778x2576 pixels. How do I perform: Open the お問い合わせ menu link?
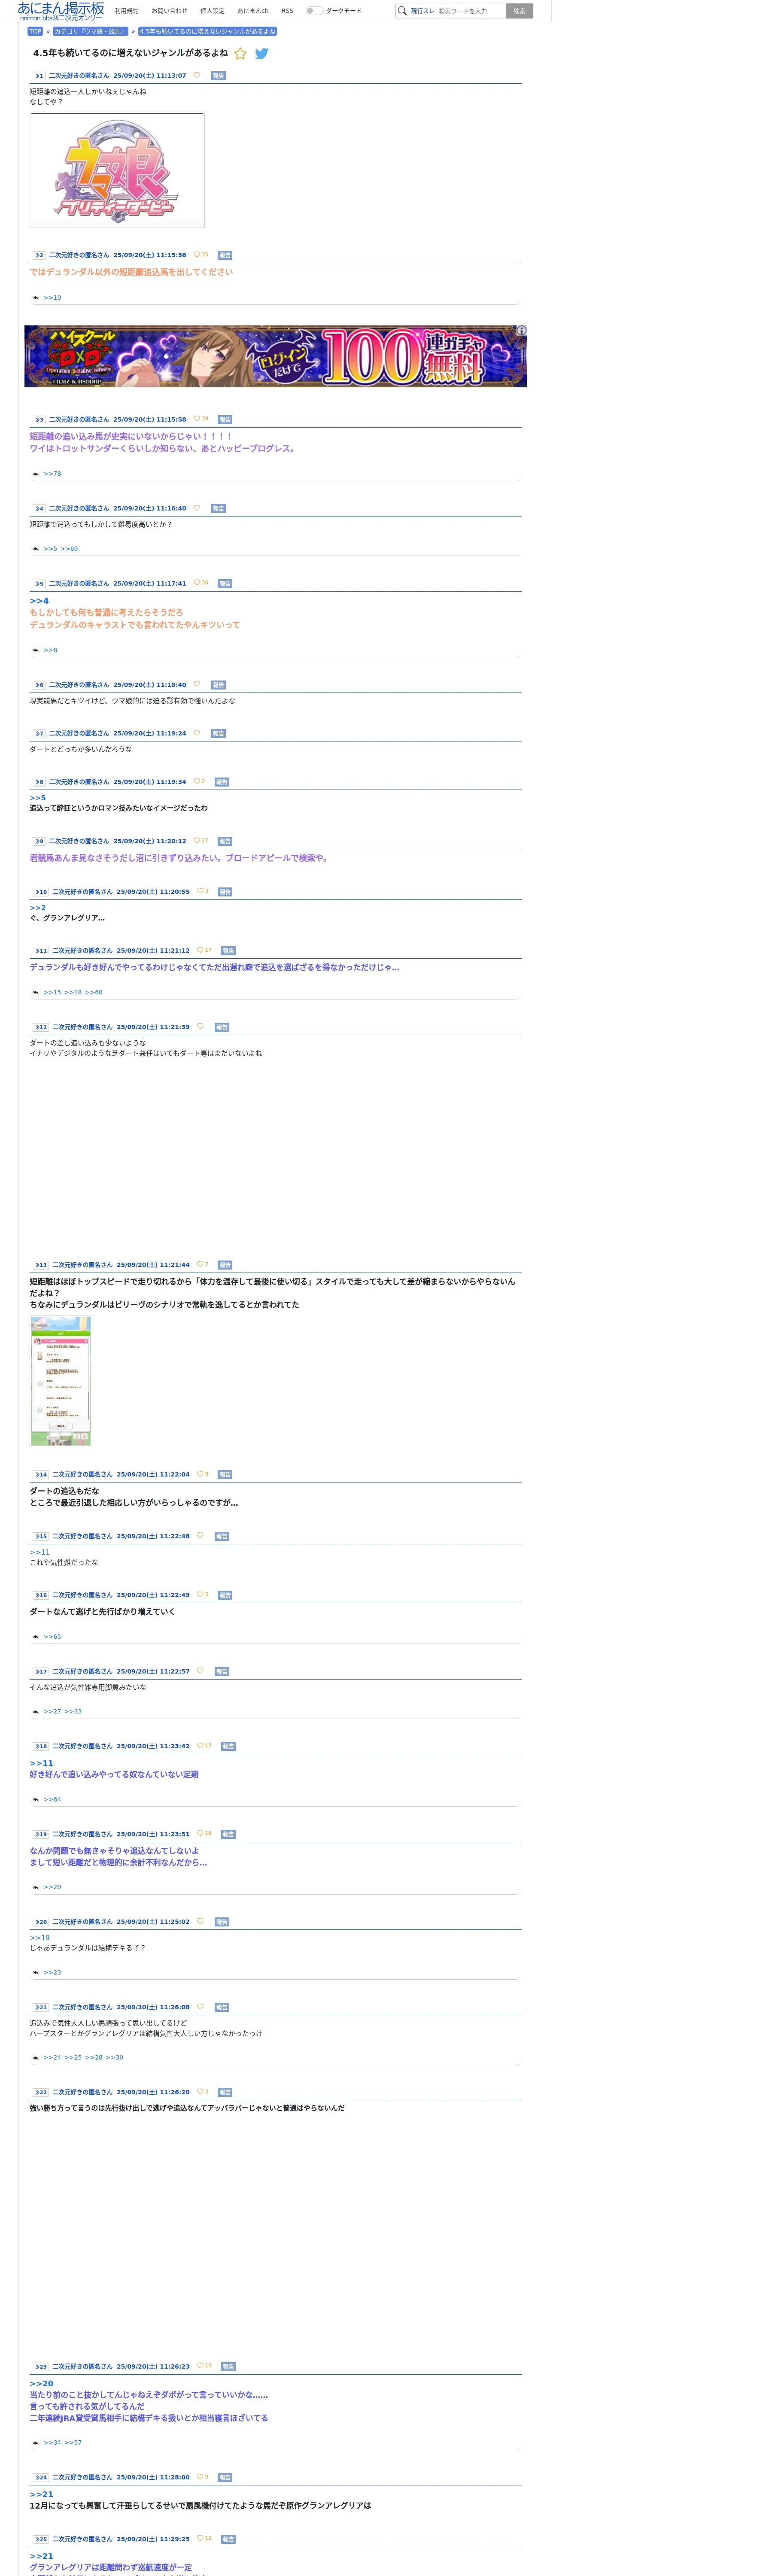tap(169, 11)
